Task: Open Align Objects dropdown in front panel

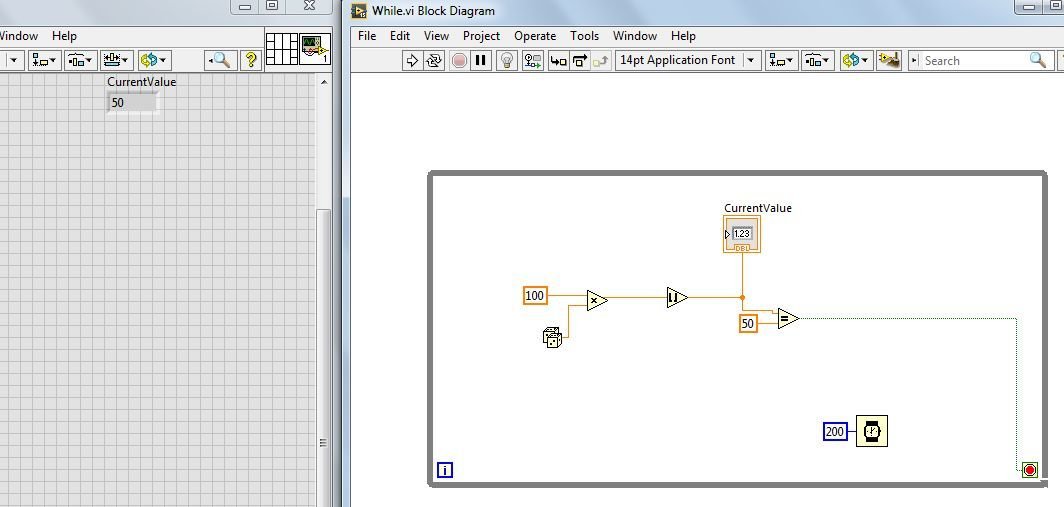Action: click(x=45, y=60)
